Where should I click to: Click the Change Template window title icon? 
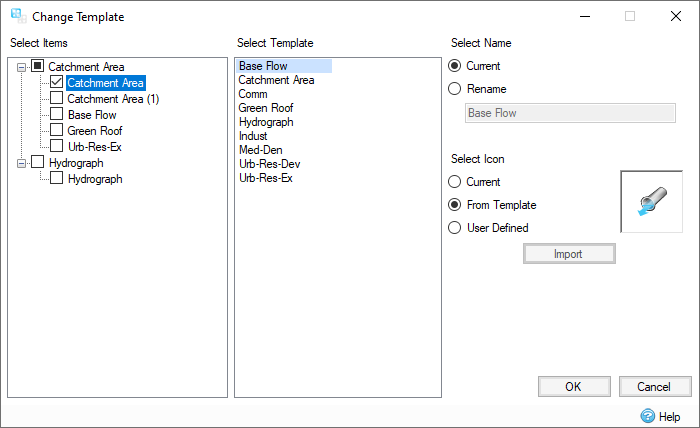17,16
